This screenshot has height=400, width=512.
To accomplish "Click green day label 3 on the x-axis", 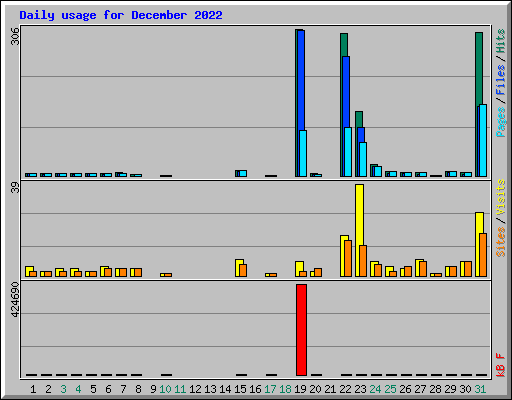I will (x=63, y=389).
